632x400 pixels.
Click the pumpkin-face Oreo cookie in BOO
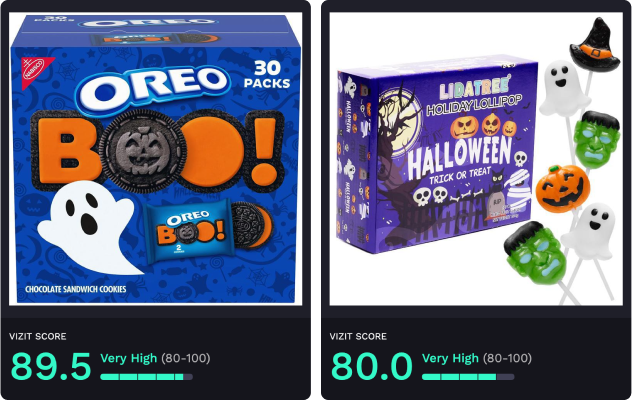coord(142,151)
